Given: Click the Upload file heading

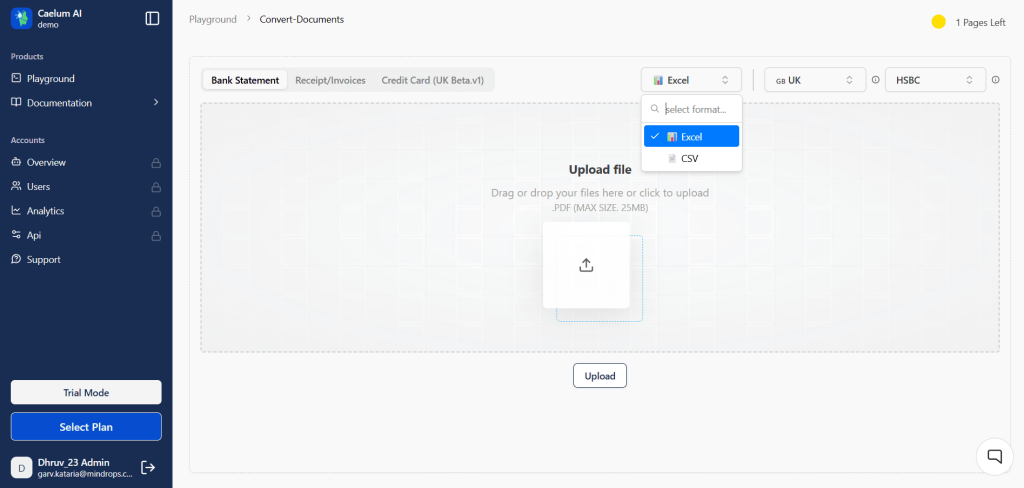Looking at the screenshot, I should click(600, 170).
